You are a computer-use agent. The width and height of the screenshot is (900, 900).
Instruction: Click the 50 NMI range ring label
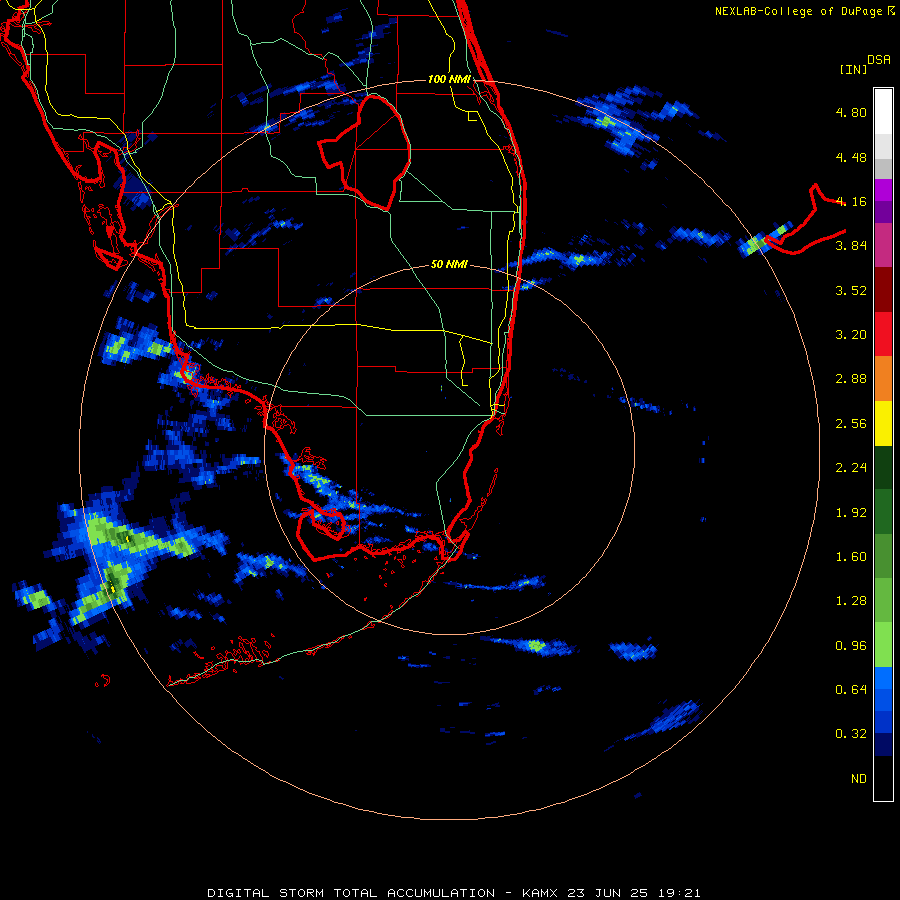[449, 265]
